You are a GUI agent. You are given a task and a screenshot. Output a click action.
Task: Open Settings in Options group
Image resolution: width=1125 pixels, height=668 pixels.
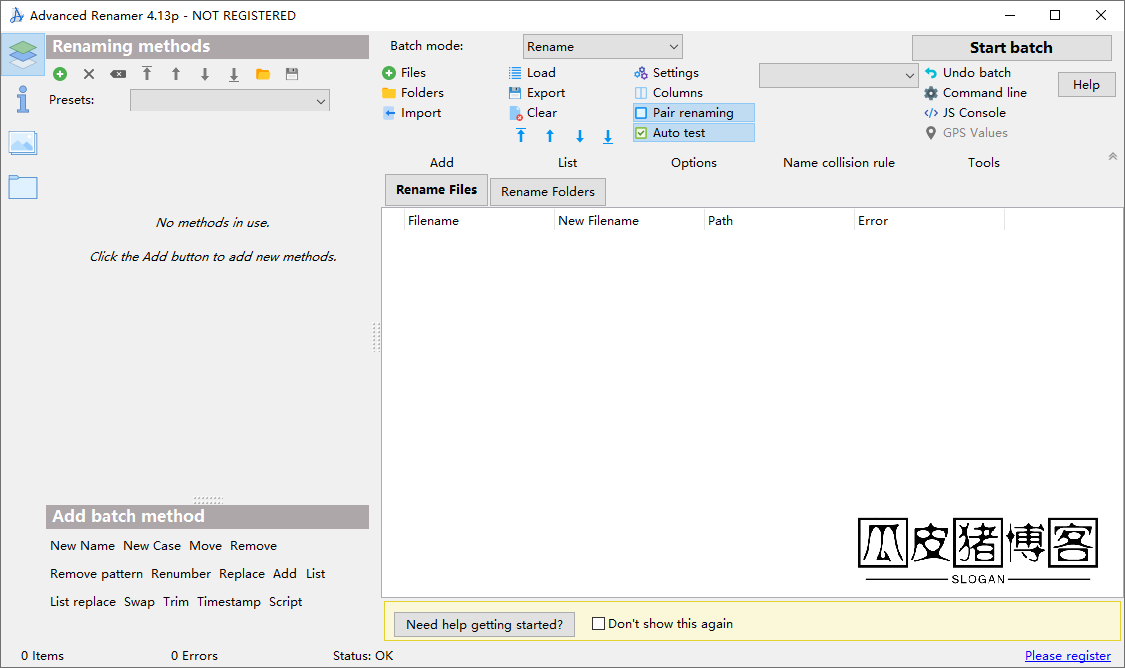(667, 72)
